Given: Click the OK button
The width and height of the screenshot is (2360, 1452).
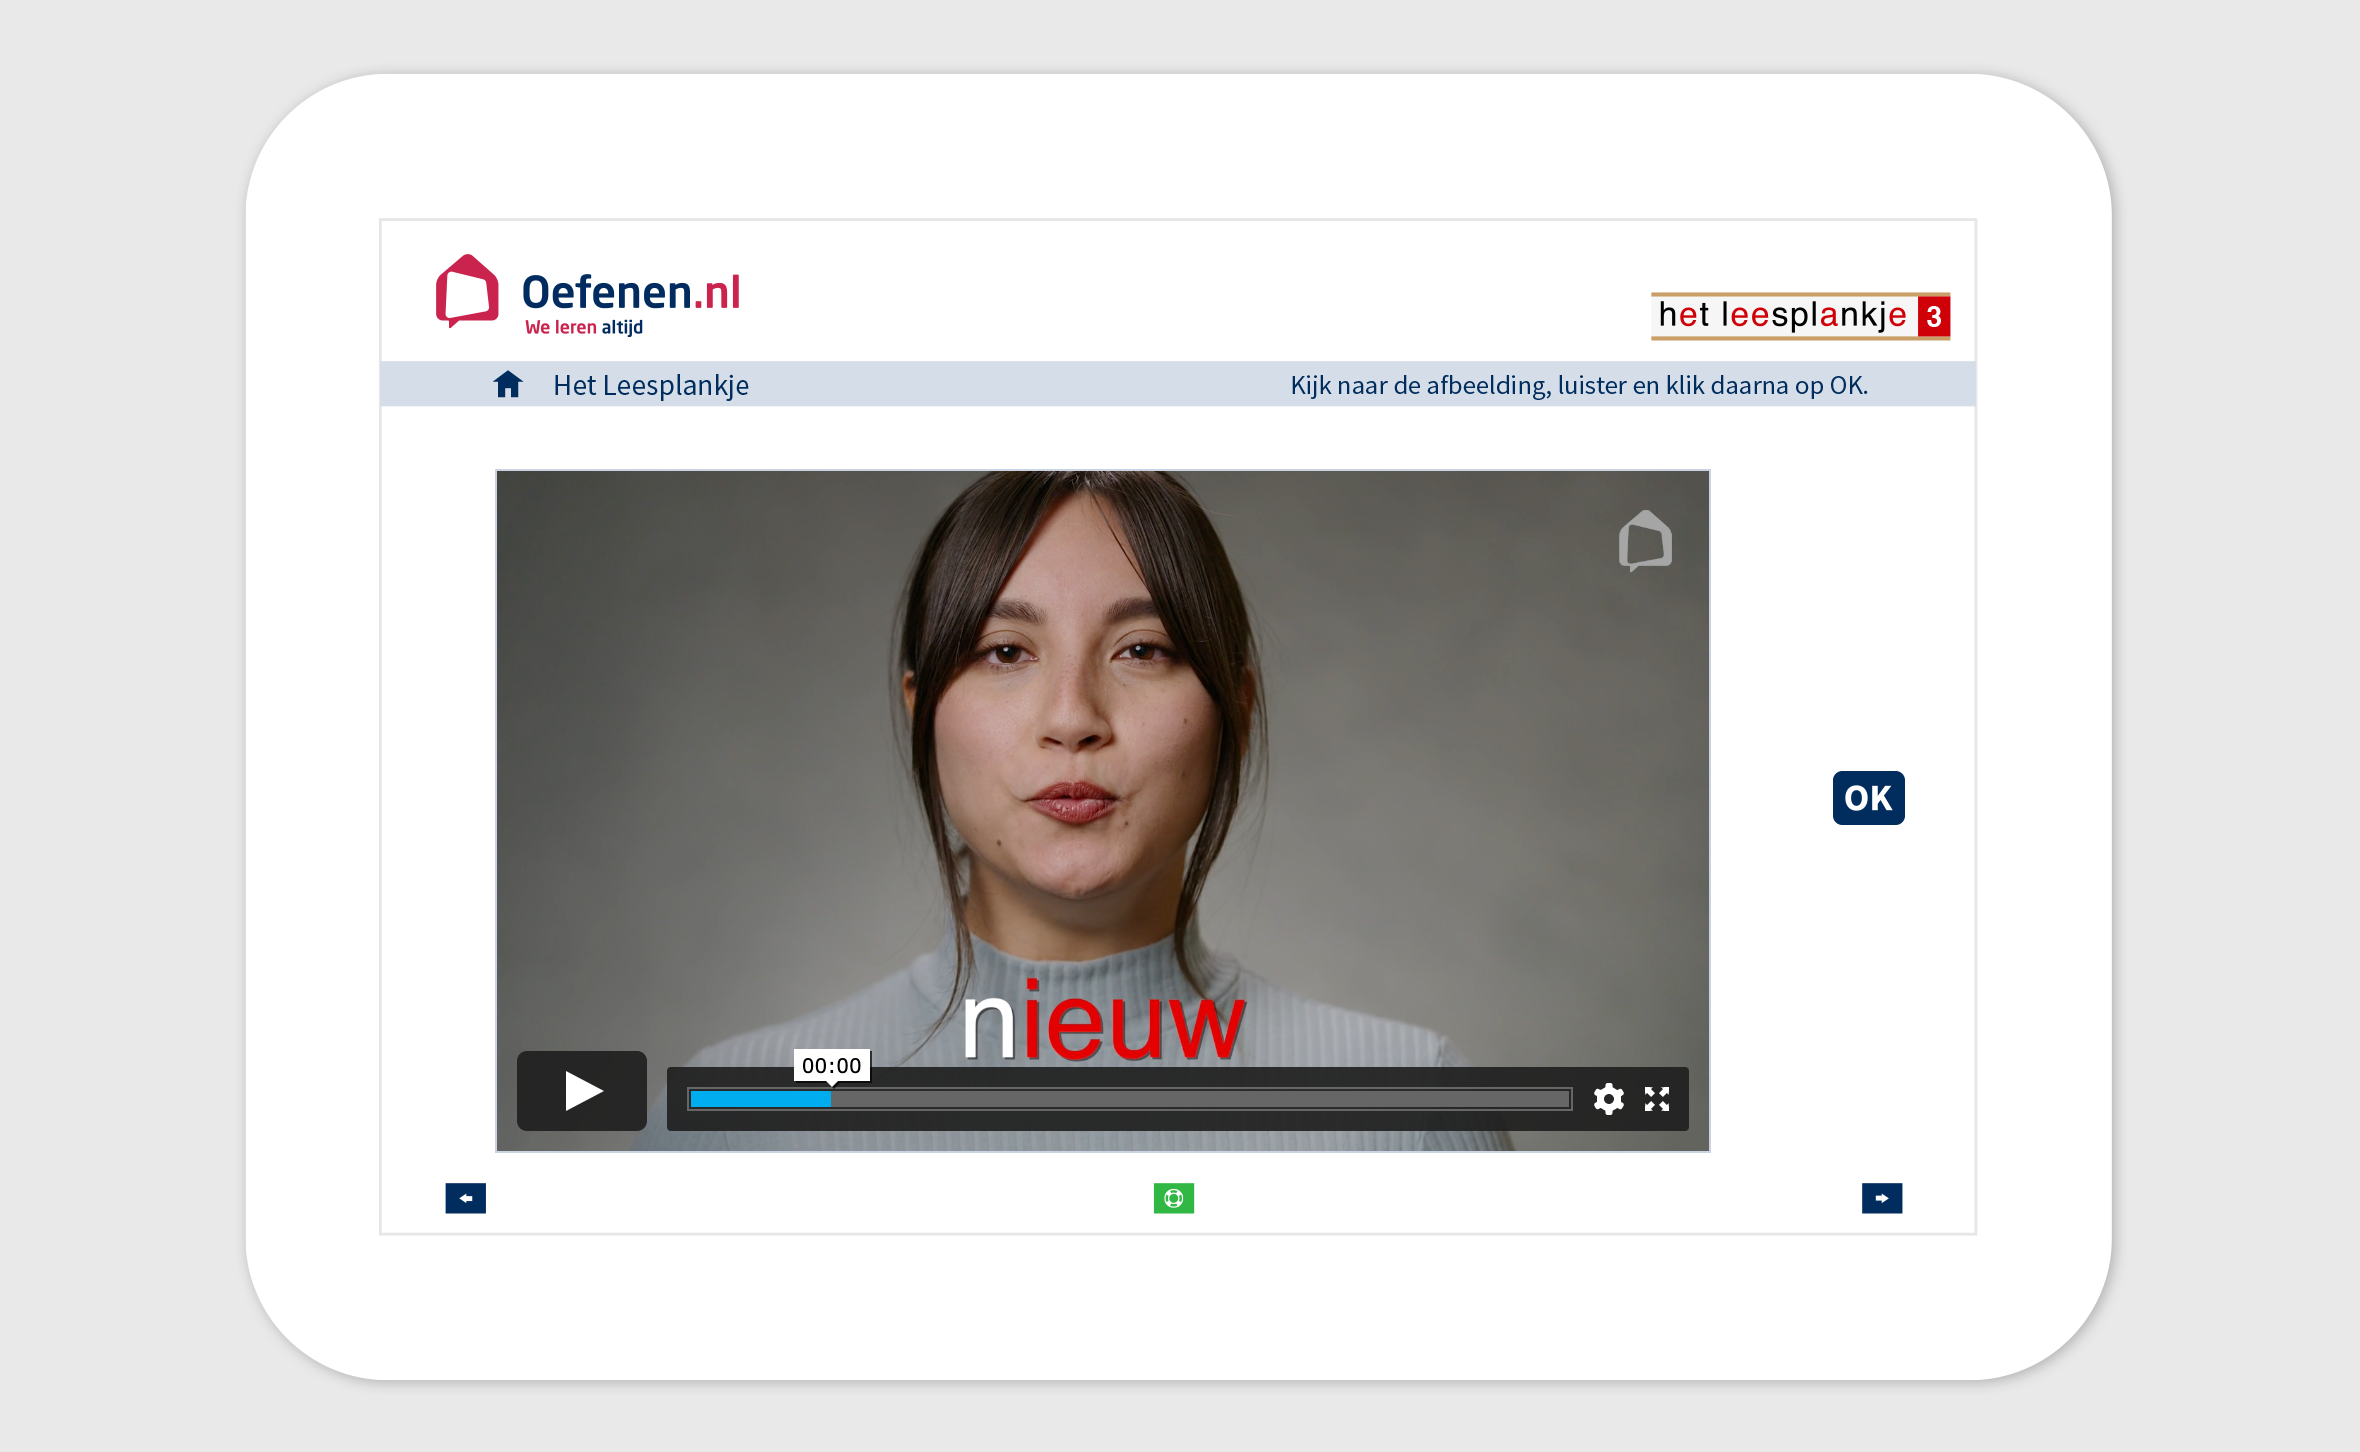Looking at the screenshot, I should [1868, 798].
